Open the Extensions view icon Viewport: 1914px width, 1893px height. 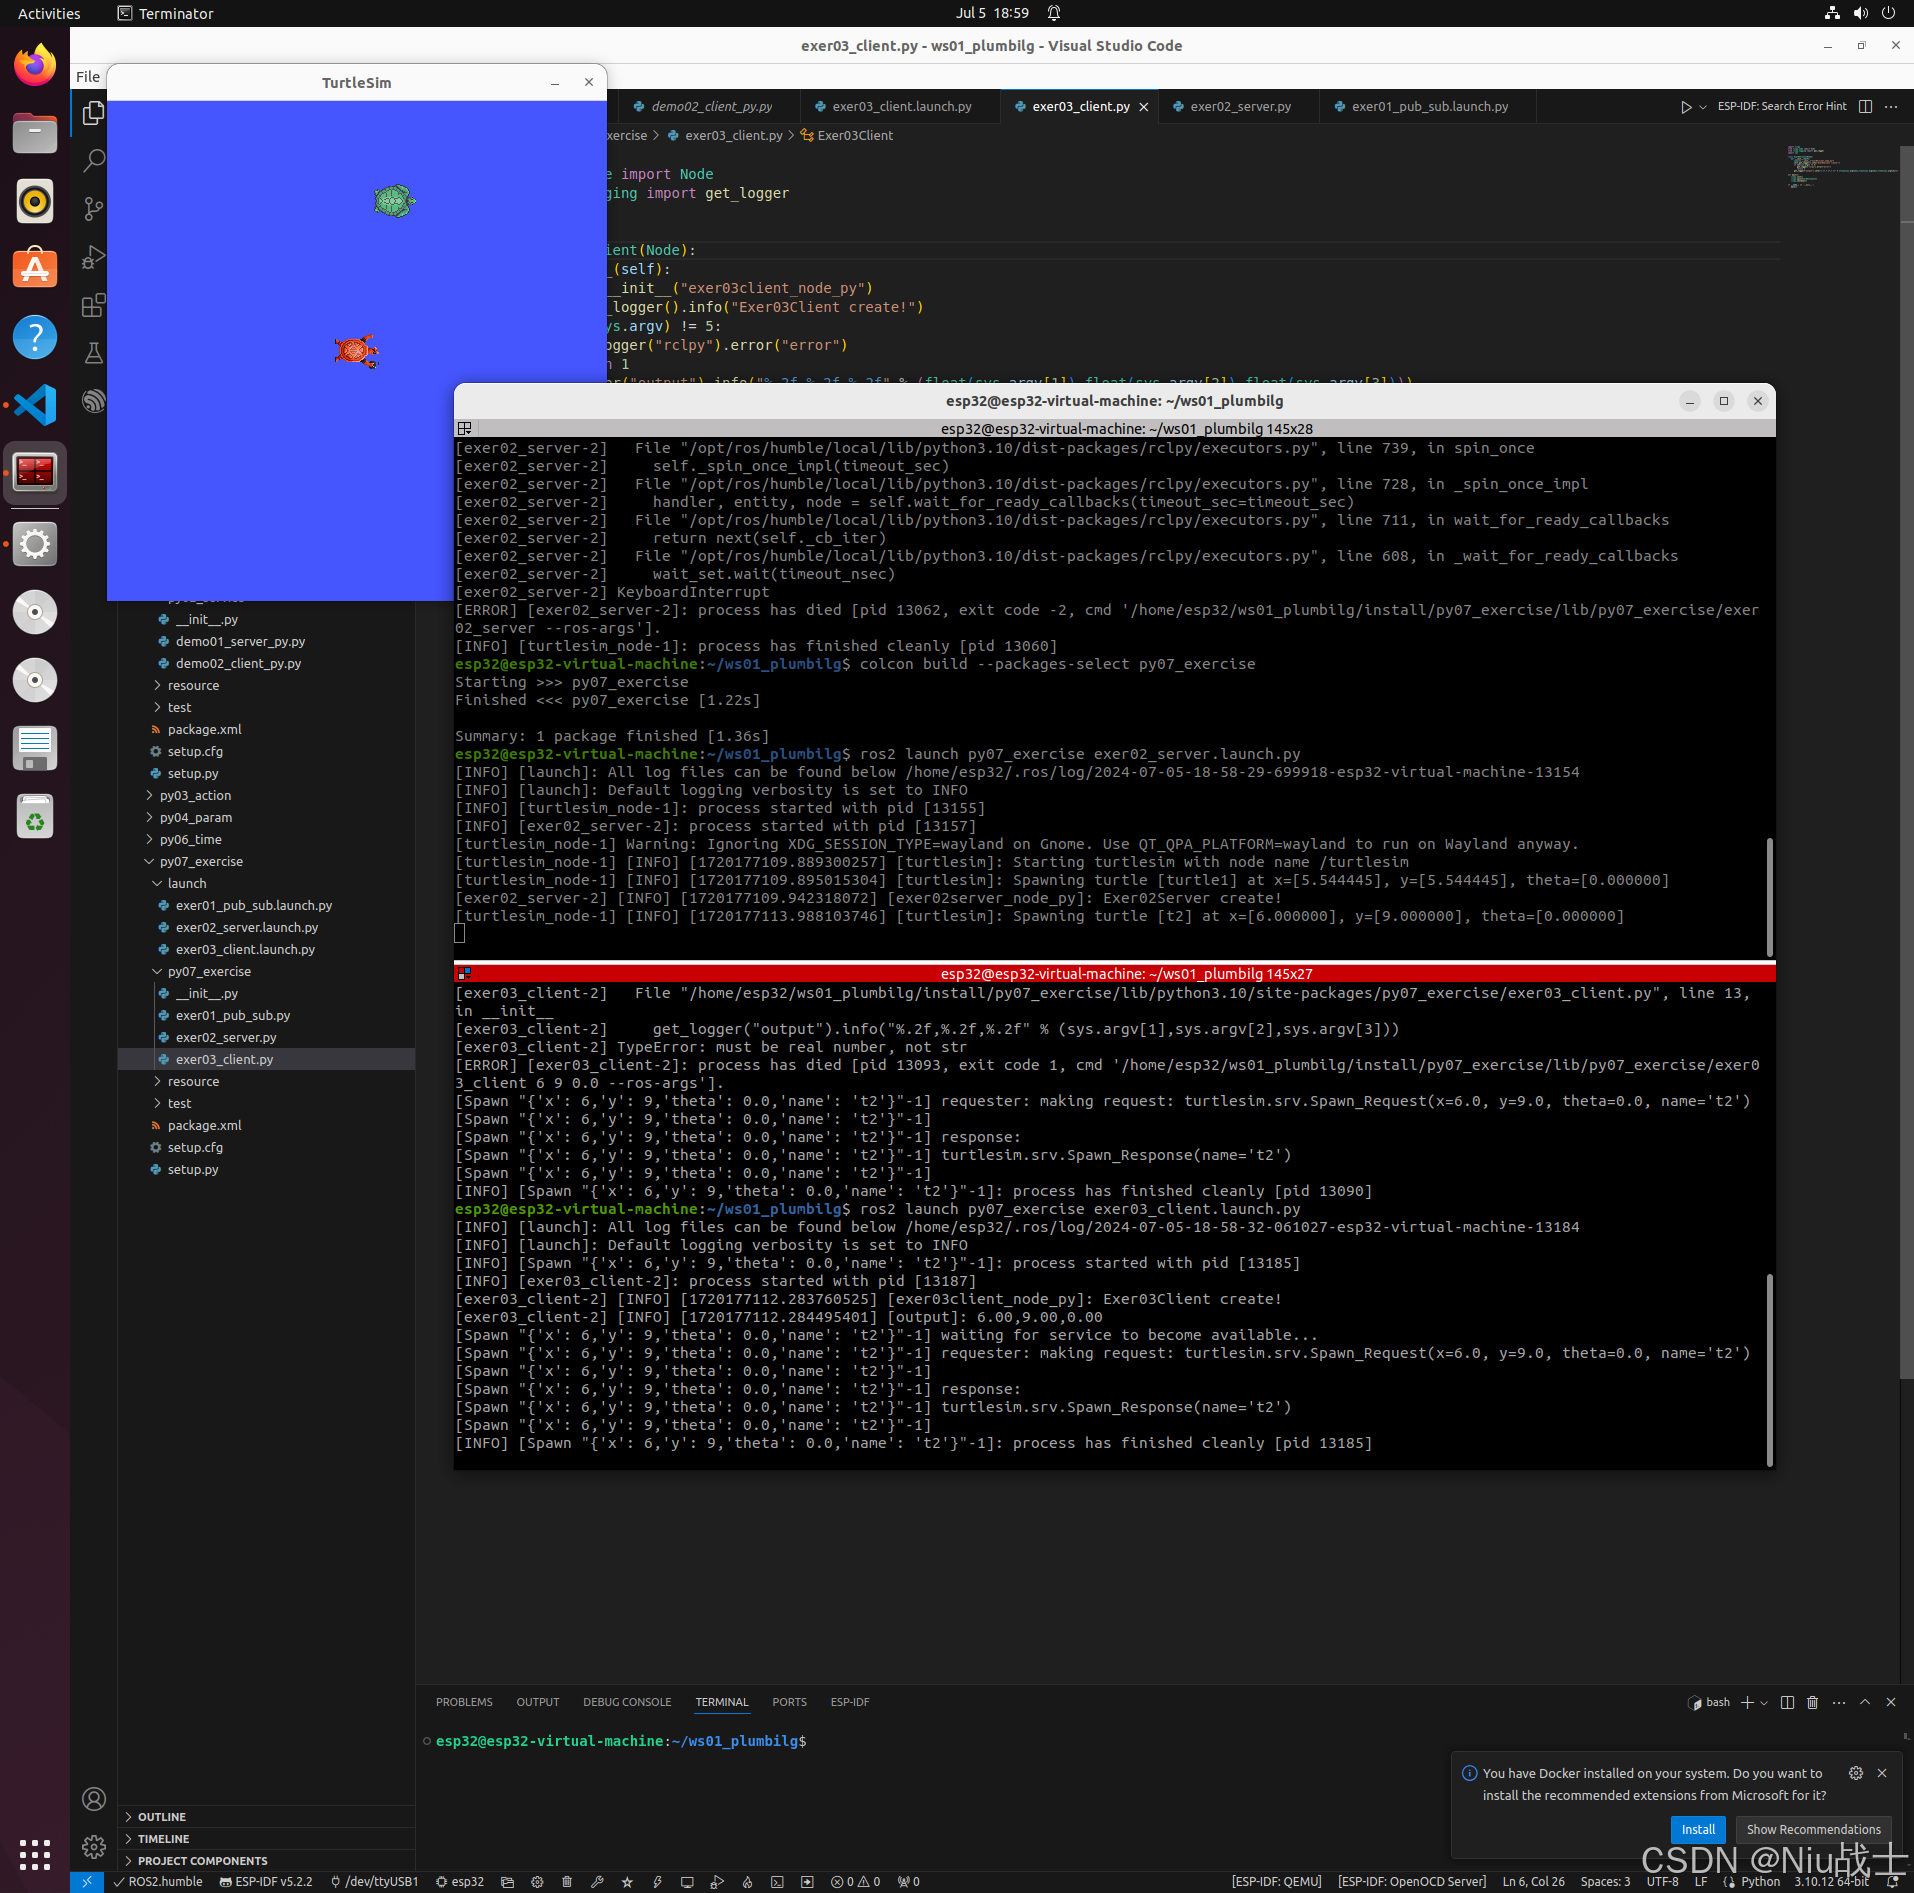pos(93,305)
